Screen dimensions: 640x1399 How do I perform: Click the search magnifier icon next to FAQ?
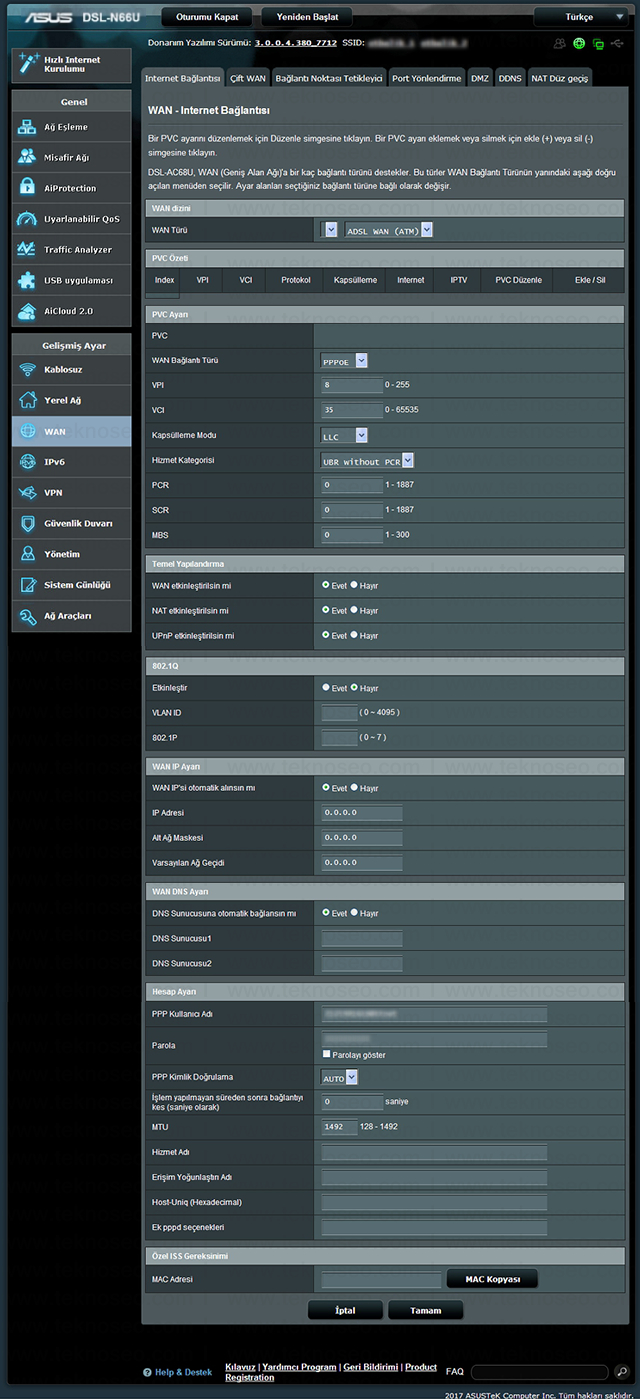[621, 1372]
